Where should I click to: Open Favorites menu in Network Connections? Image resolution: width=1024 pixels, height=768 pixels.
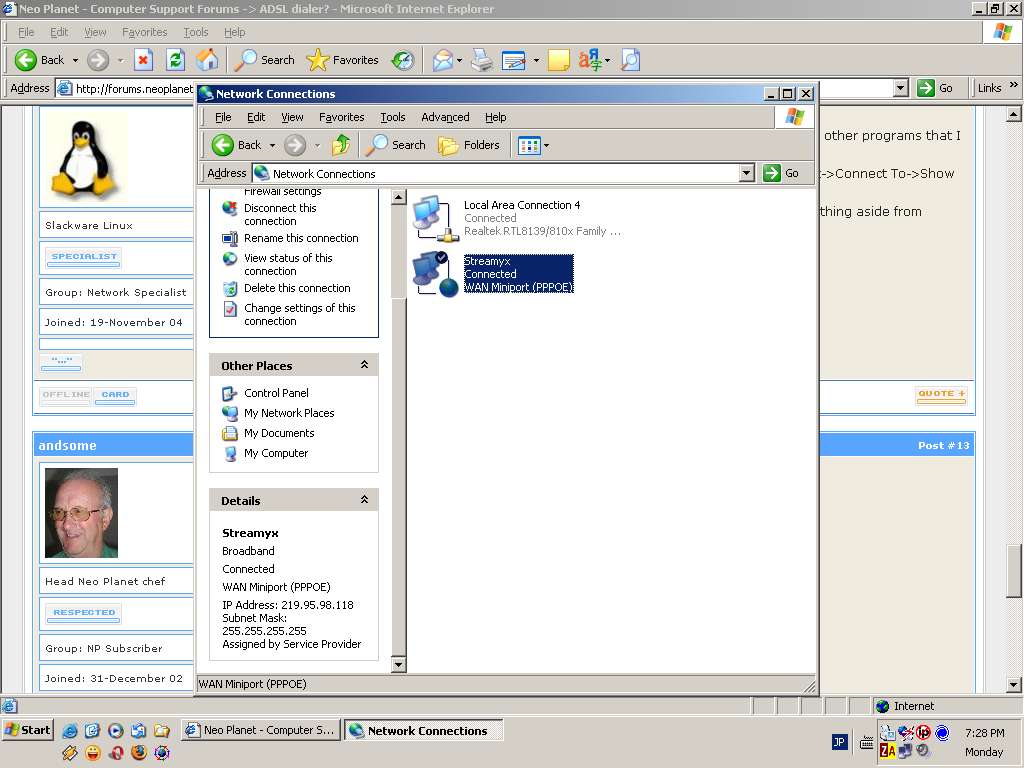click(x=342, y=118)
